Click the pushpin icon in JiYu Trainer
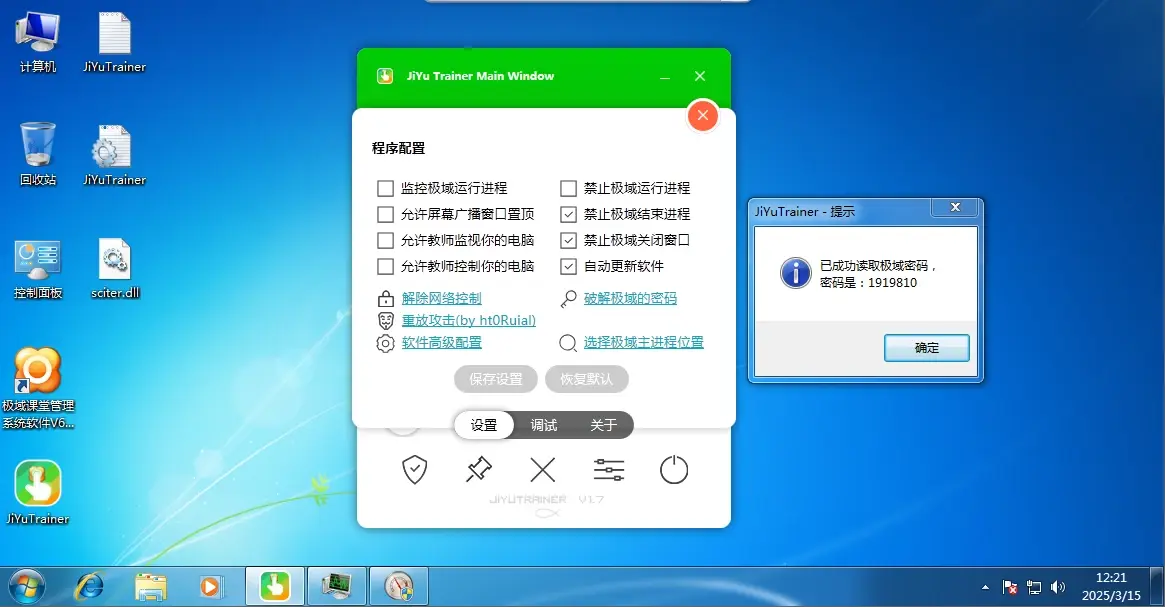 [478, 469]
